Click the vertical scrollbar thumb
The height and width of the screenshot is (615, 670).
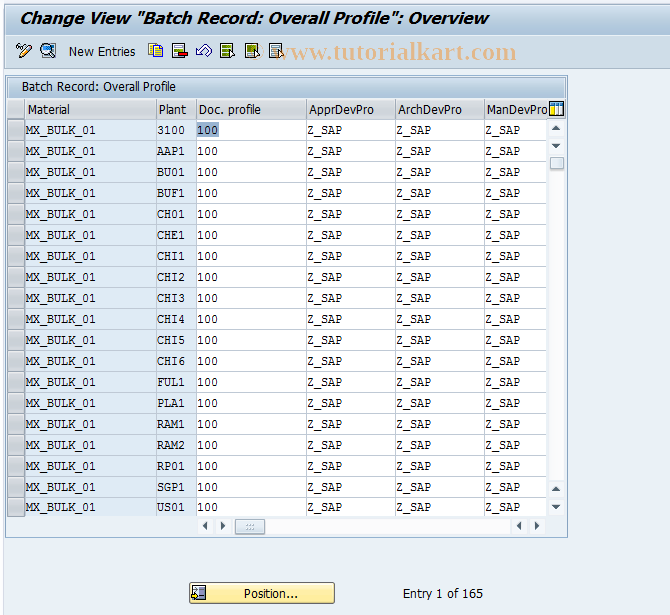pyautogui.click(x=556, y=163)
